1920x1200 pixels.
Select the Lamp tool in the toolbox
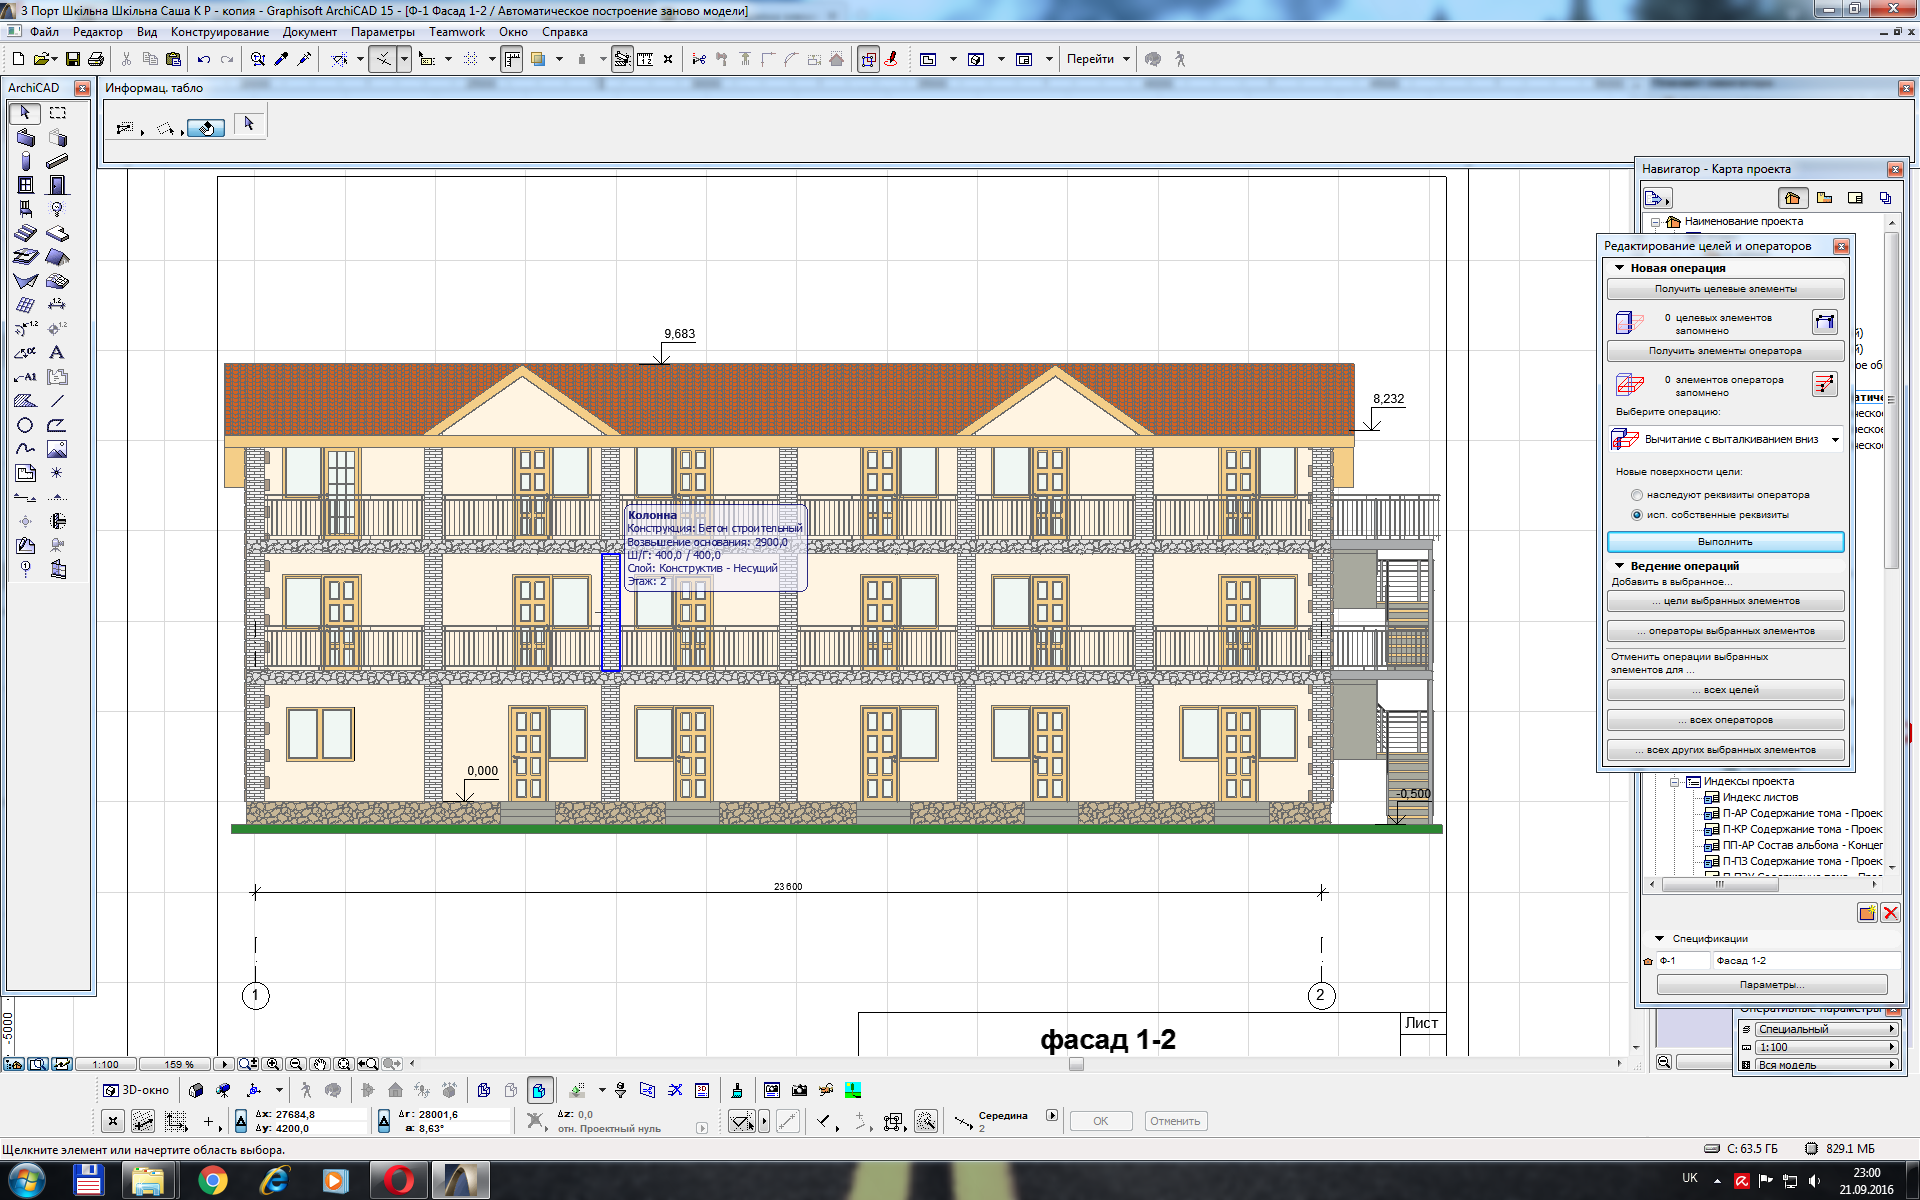point(58,209)
